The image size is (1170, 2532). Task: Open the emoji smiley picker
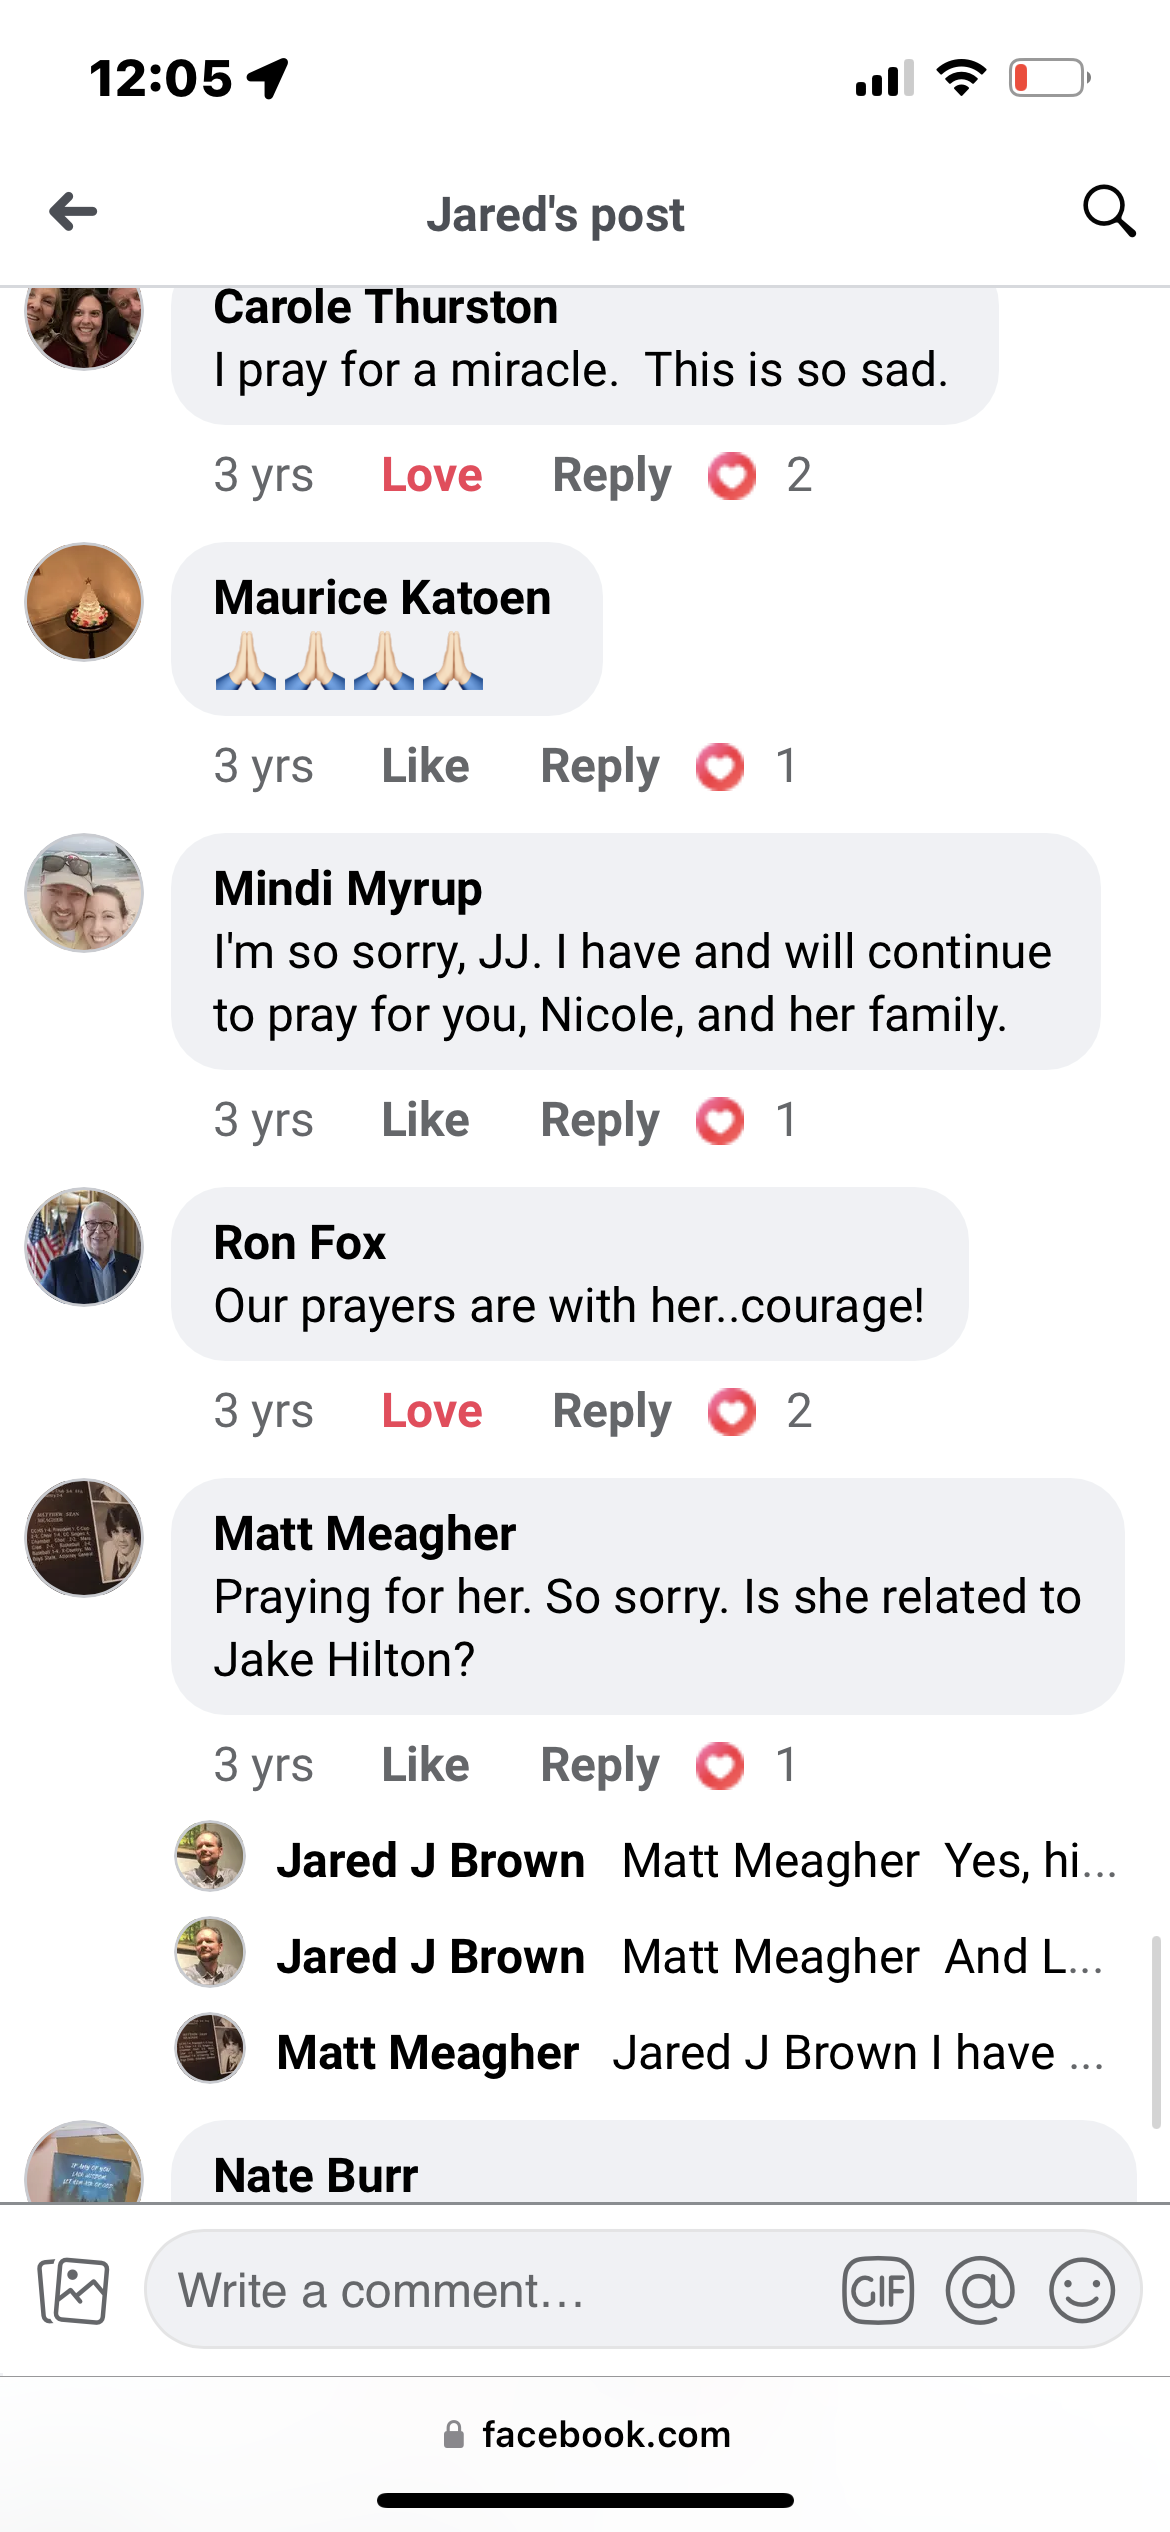[1081, 2290]
